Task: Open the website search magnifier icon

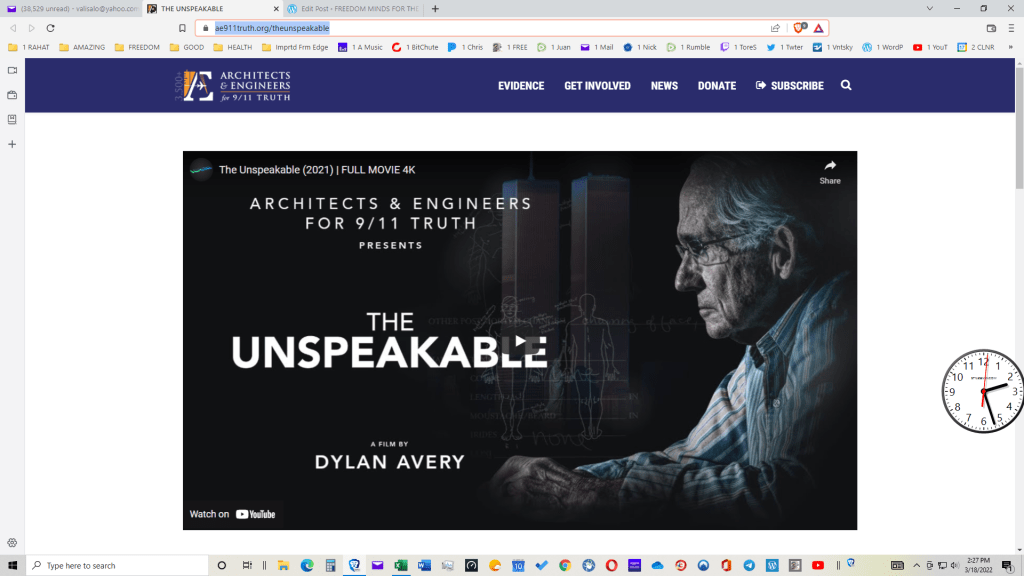Action: (846, 86)
